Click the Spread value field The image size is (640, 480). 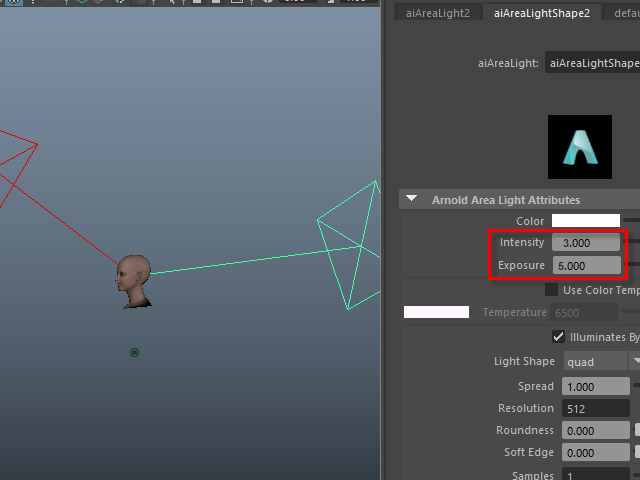tap(596, 387)
